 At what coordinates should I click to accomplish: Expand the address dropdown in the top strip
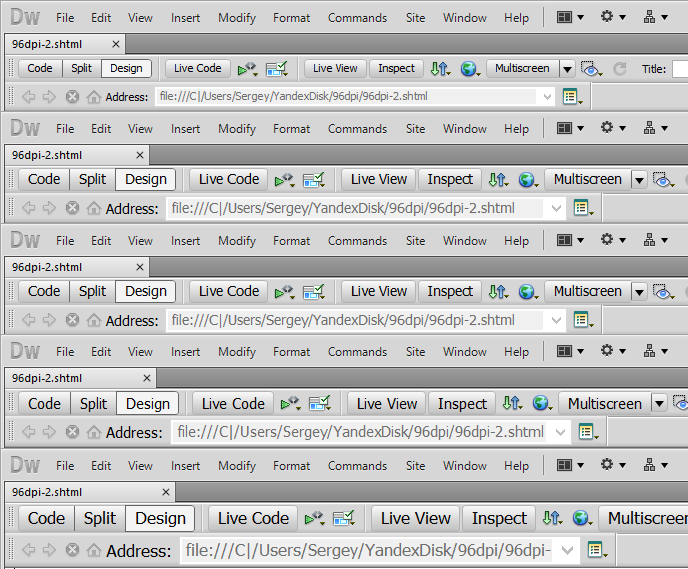547,97
